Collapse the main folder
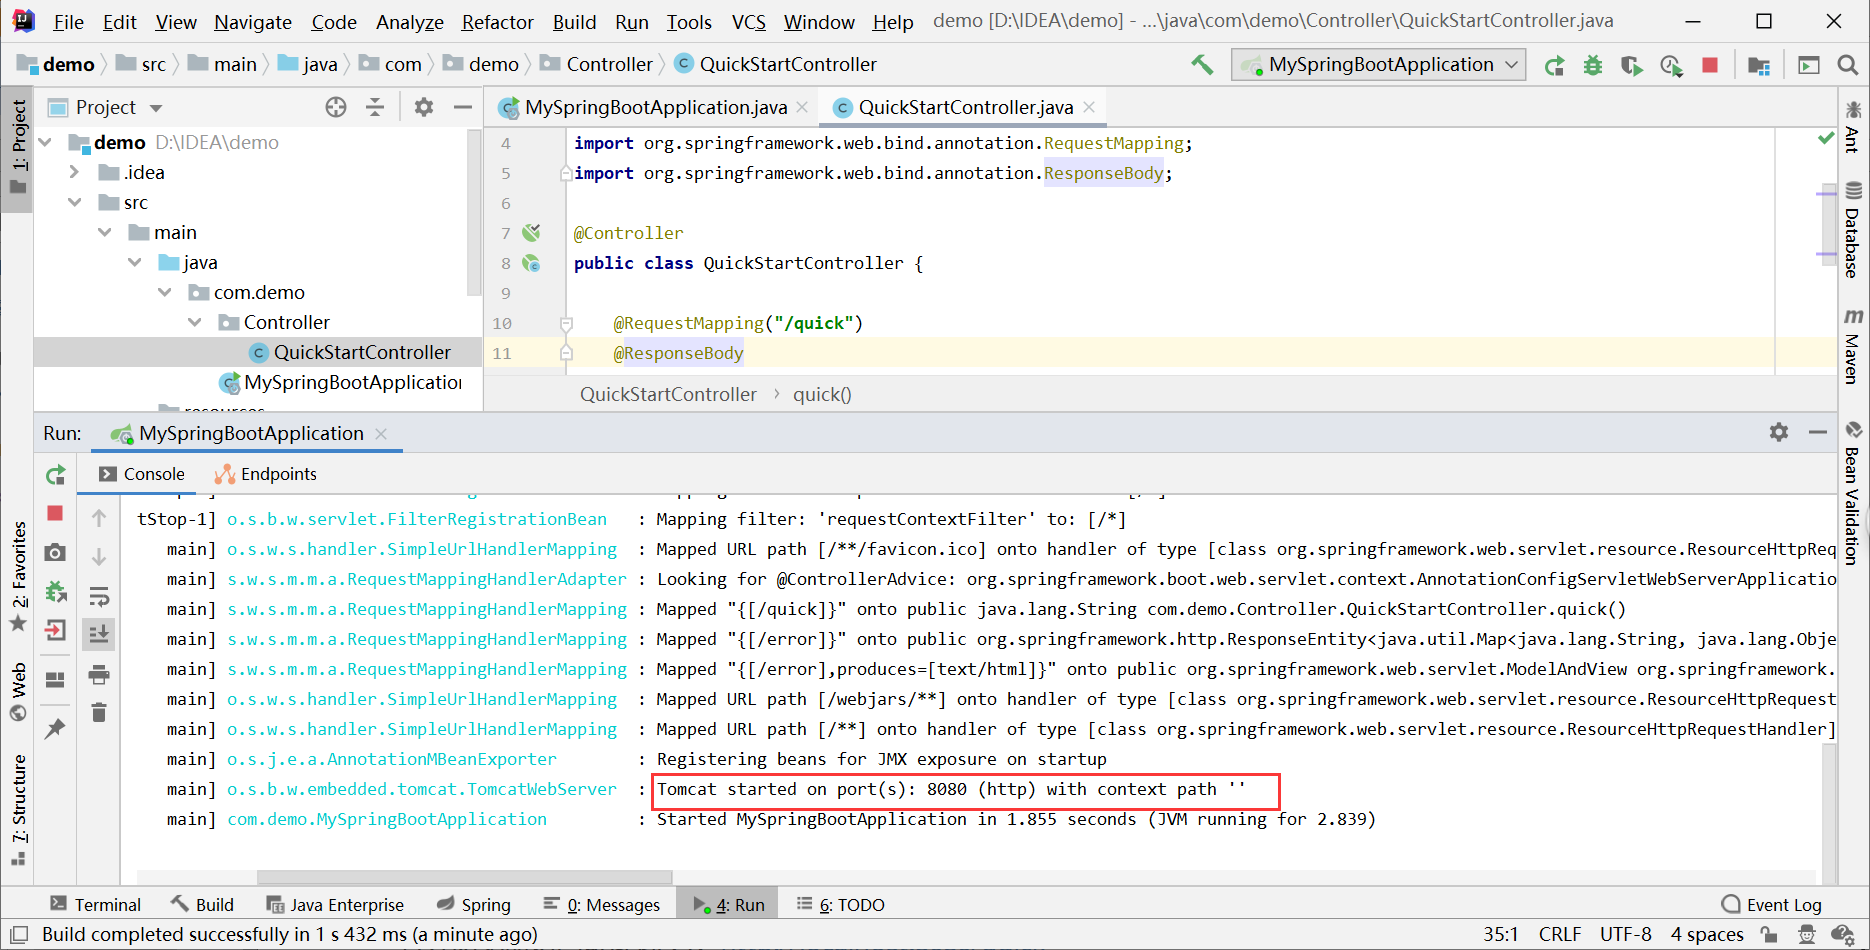 [x=105, y=232]
